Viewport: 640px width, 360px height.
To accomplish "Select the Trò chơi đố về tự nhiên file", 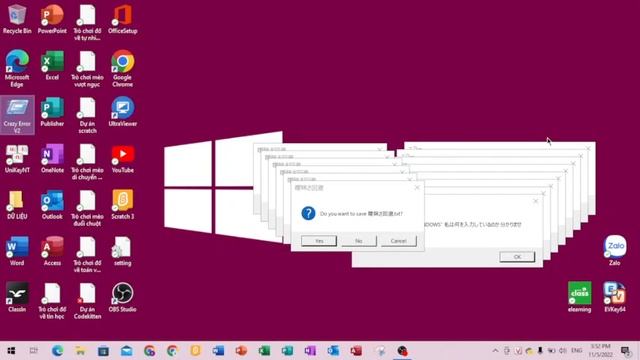I will (x=87, y=23).
